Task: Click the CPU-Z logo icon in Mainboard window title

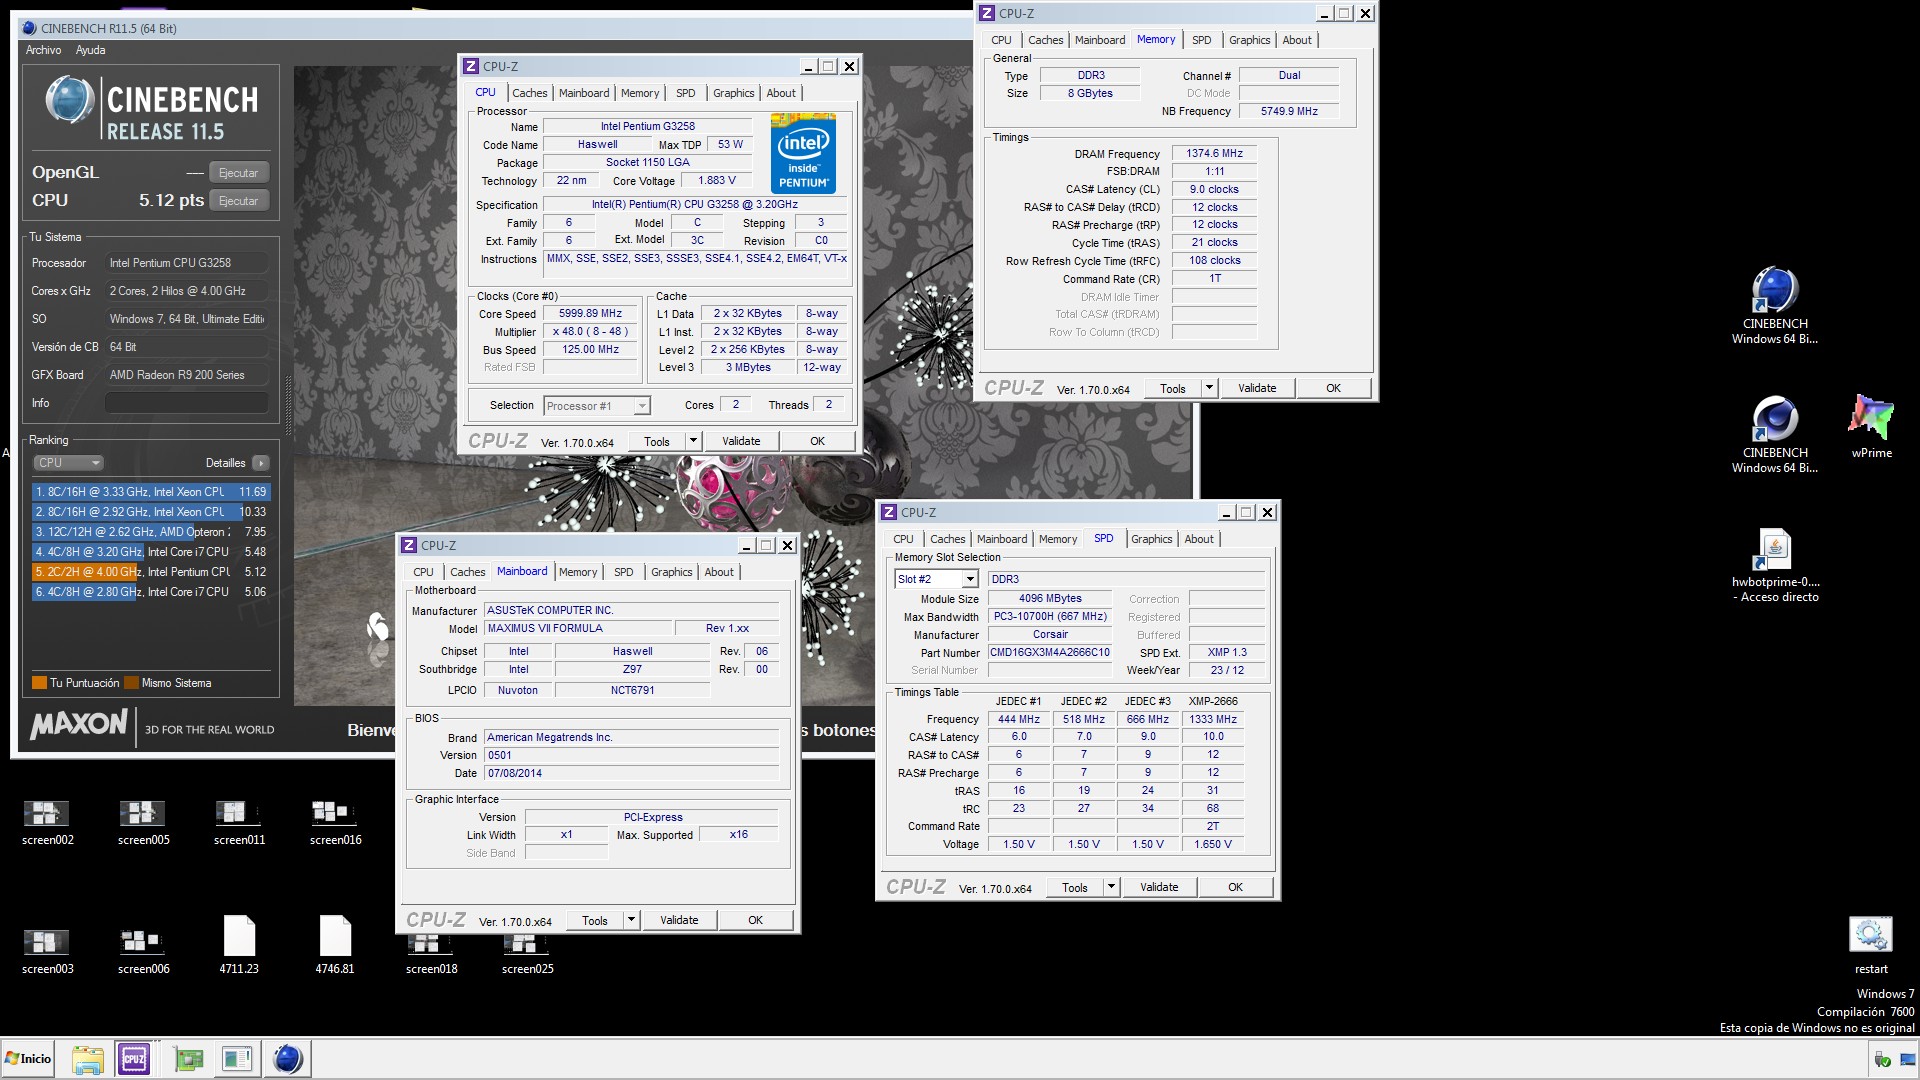Action: [408, 545]
